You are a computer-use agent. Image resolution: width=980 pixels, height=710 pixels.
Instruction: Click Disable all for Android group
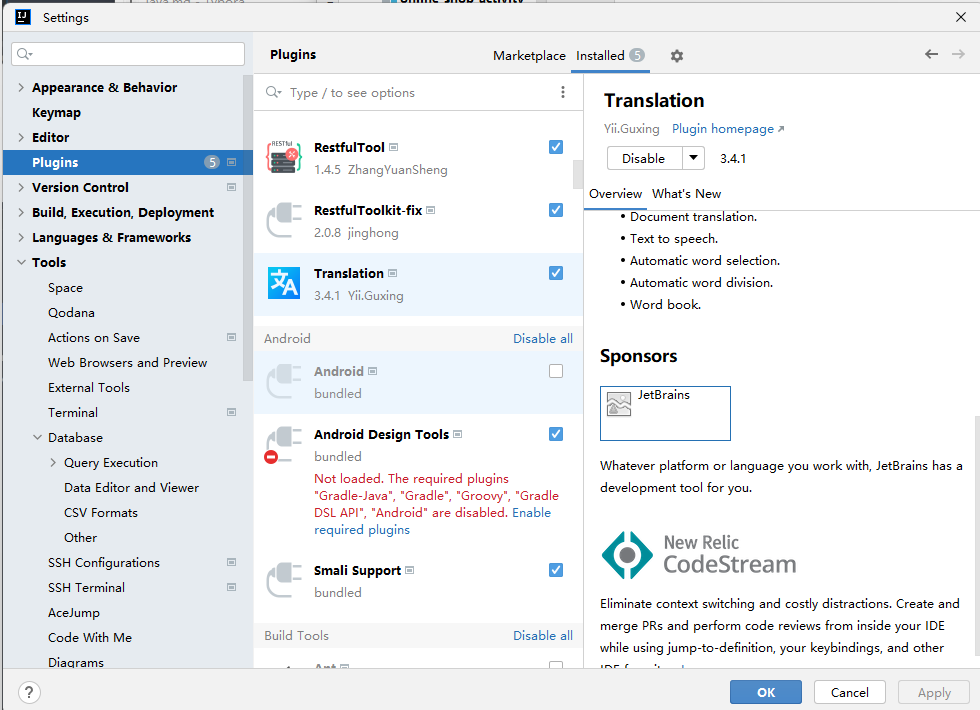click(542, 339)
